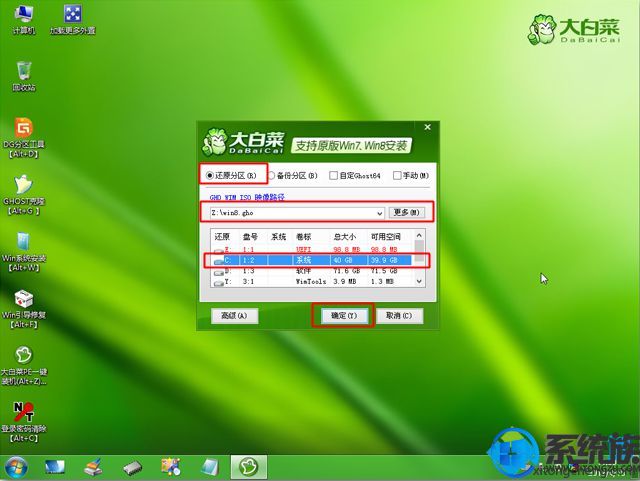The width and height of the screenshot is (640, 481).
Task: Click the colorful map icon in the taskbar
Action: 171,468
